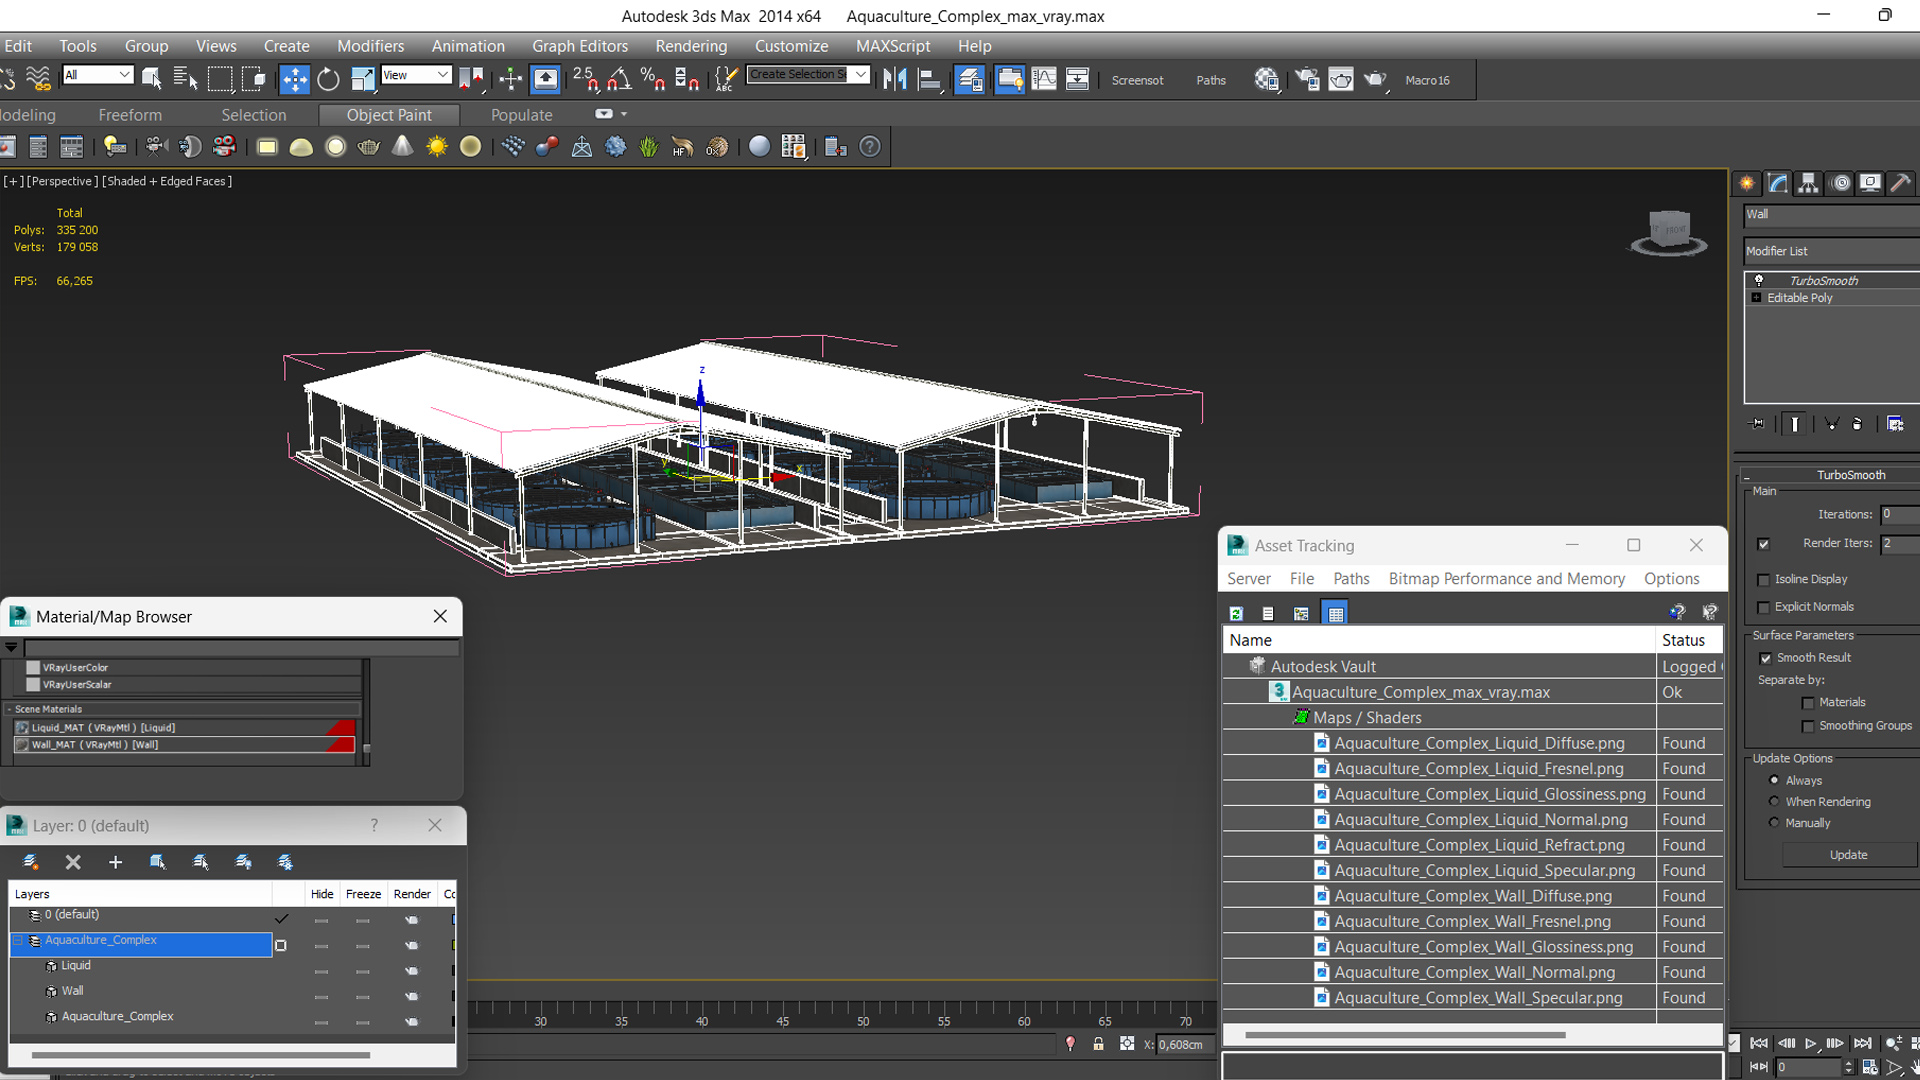This screenshot has height=1080, width=1920.
Task: Toggle TurboSmooth modifier lightbulb visibility
Action: pos(1759,280)
